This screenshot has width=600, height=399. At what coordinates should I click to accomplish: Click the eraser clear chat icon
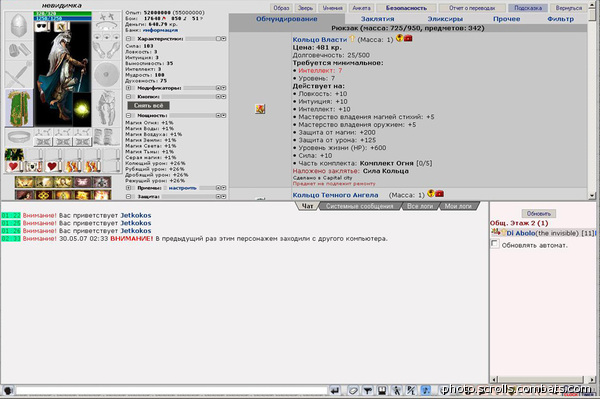tap(353, 390)
